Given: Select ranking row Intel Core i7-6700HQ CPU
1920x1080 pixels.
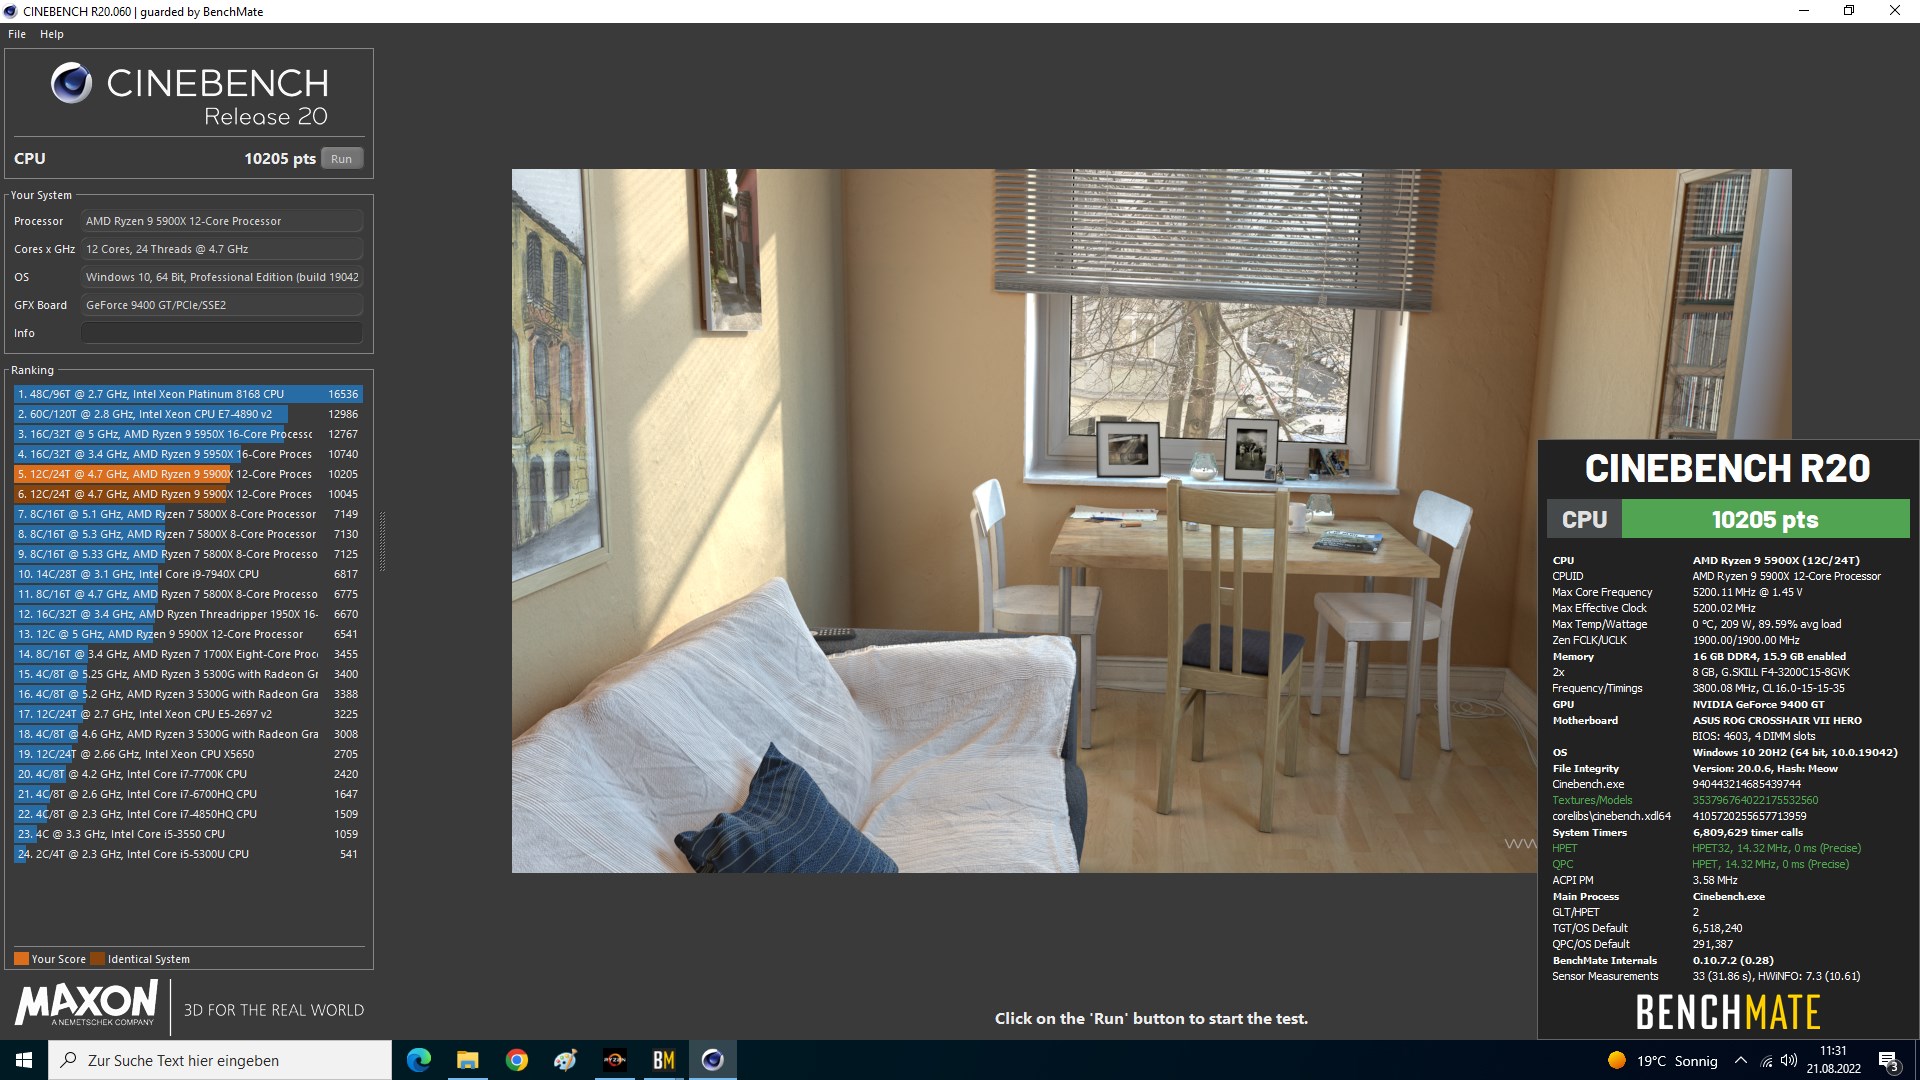Looking at the screenshot, I should point(188,794).
